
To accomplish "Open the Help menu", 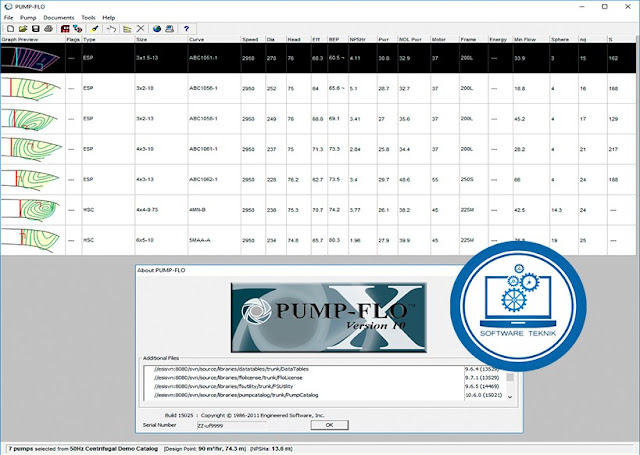I will 109,18.
